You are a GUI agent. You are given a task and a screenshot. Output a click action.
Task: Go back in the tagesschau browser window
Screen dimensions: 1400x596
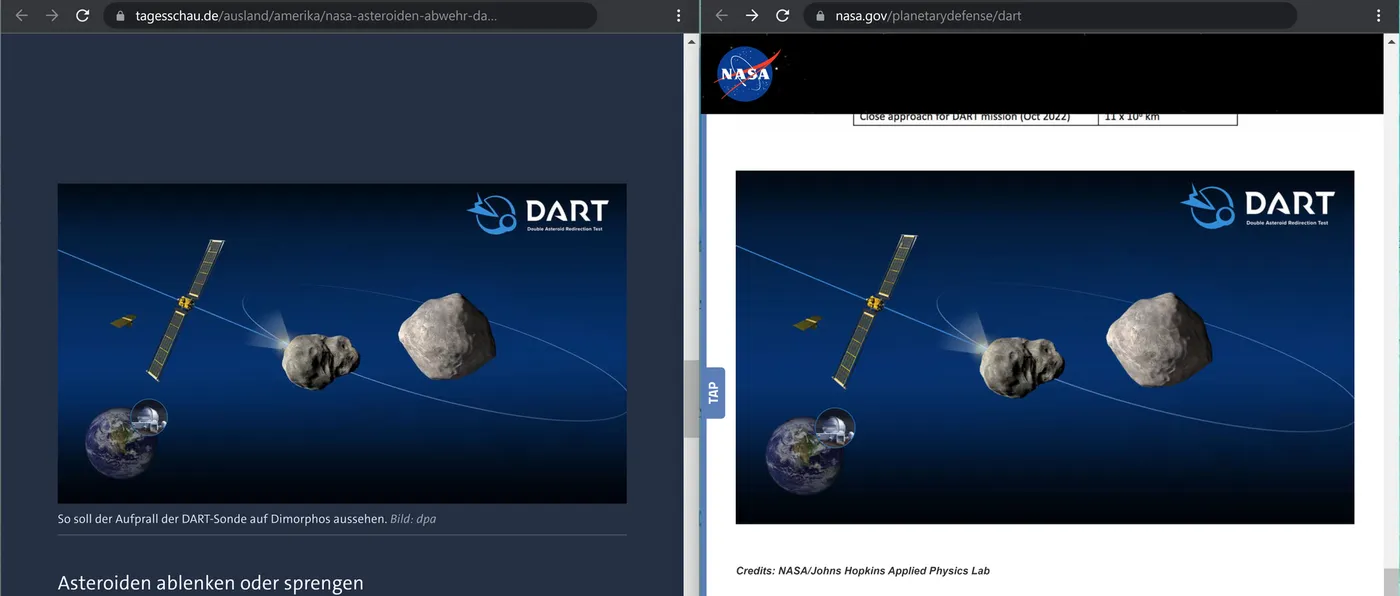[21, 16]
